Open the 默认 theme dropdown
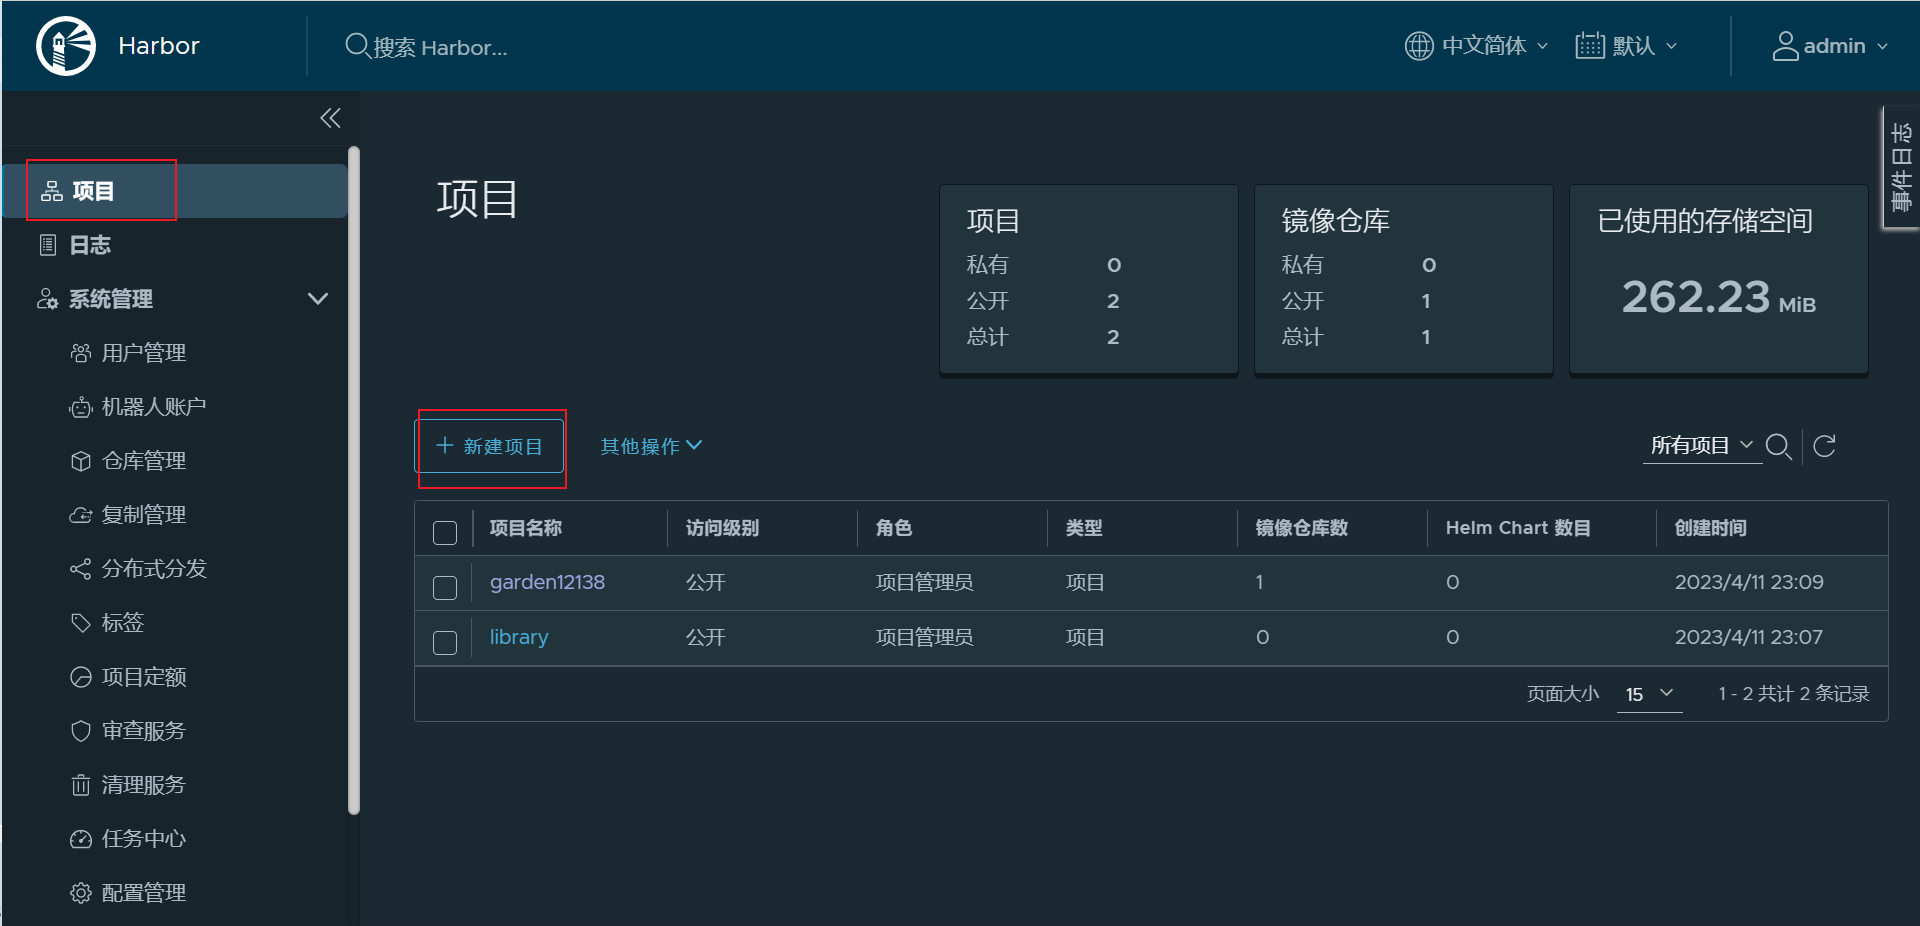This screenshot has height=926, width=1920. pos(1627,46)
